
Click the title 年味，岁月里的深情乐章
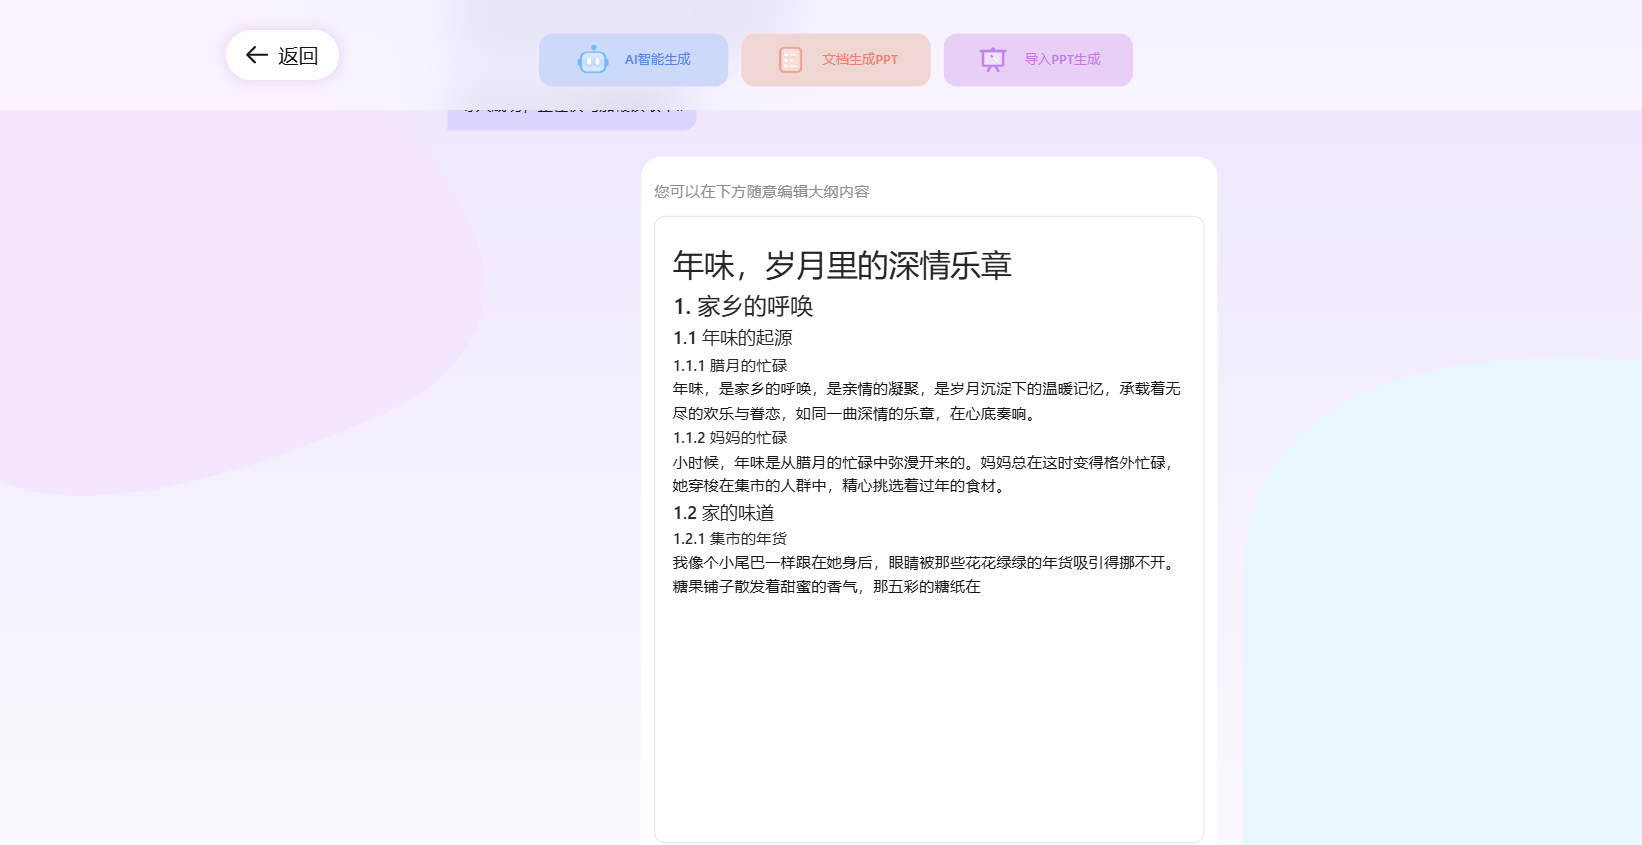point(842,265)
